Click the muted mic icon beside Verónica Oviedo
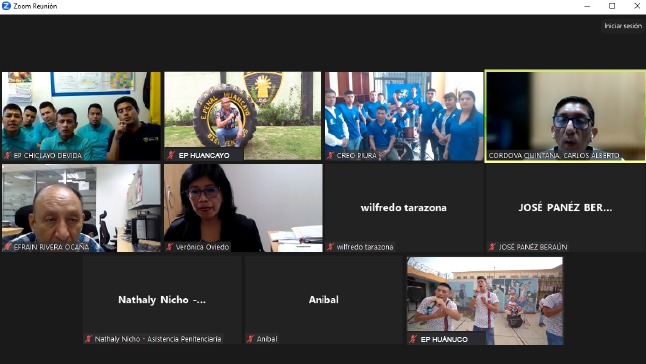This screenshot has width=646, height=364. tap(169, 247)
